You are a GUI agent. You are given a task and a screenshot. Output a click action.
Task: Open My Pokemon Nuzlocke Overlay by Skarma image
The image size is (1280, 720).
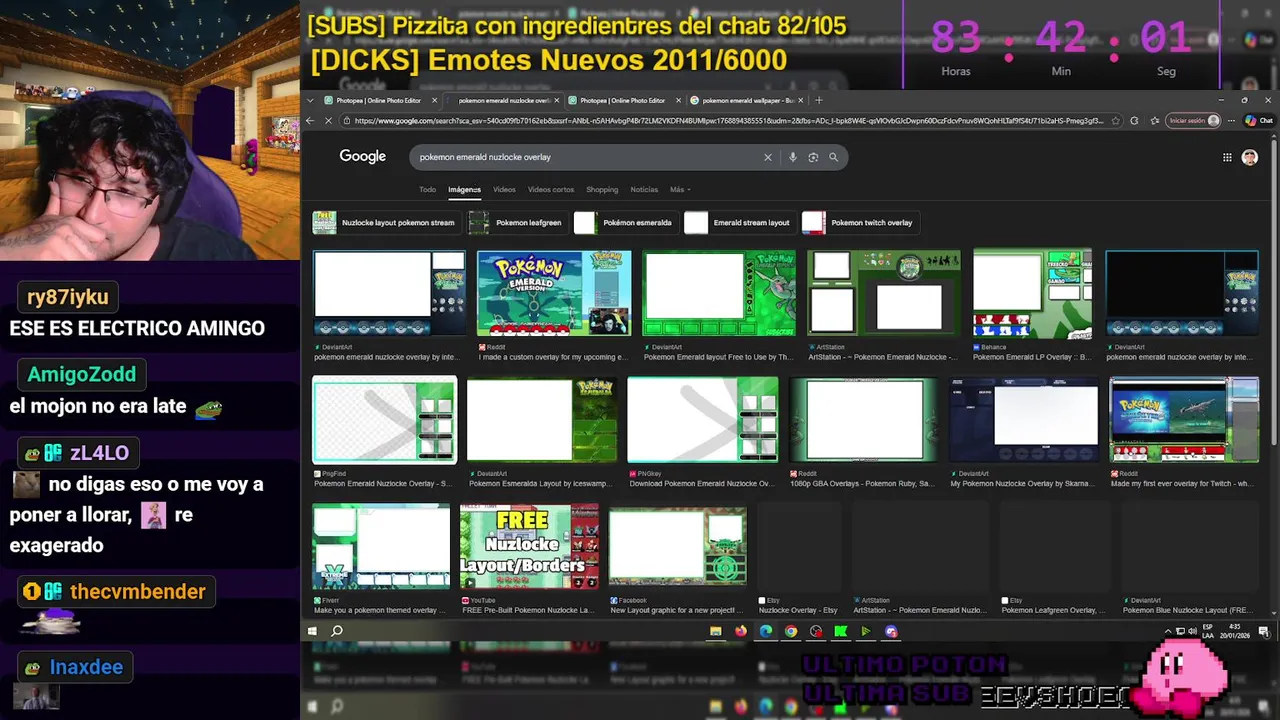pyautogui.click(x=1023, y=420)
